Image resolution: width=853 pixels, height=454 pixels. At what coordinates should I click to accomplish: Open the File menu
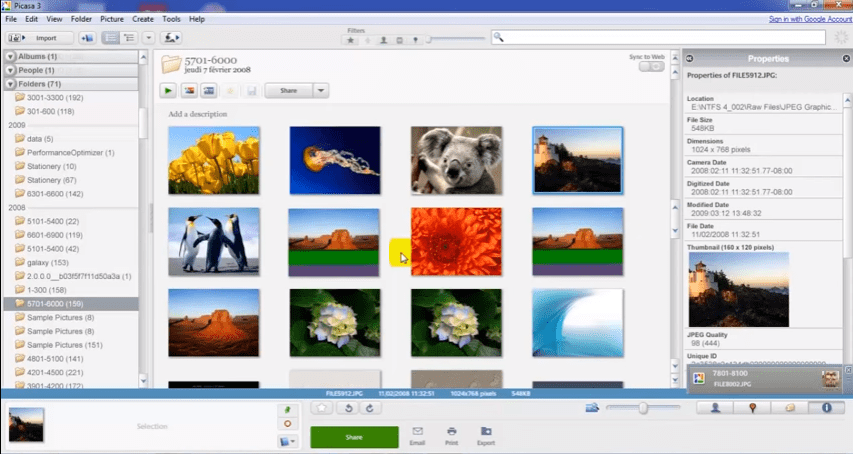tap(11, 19)
